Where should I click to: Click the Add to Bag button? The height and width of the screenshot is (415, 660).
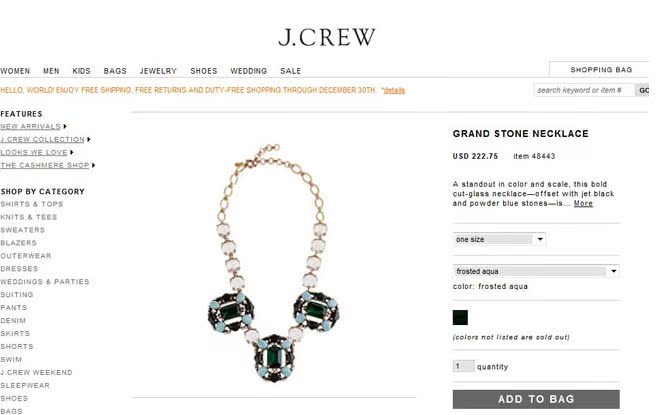point(536,399)
